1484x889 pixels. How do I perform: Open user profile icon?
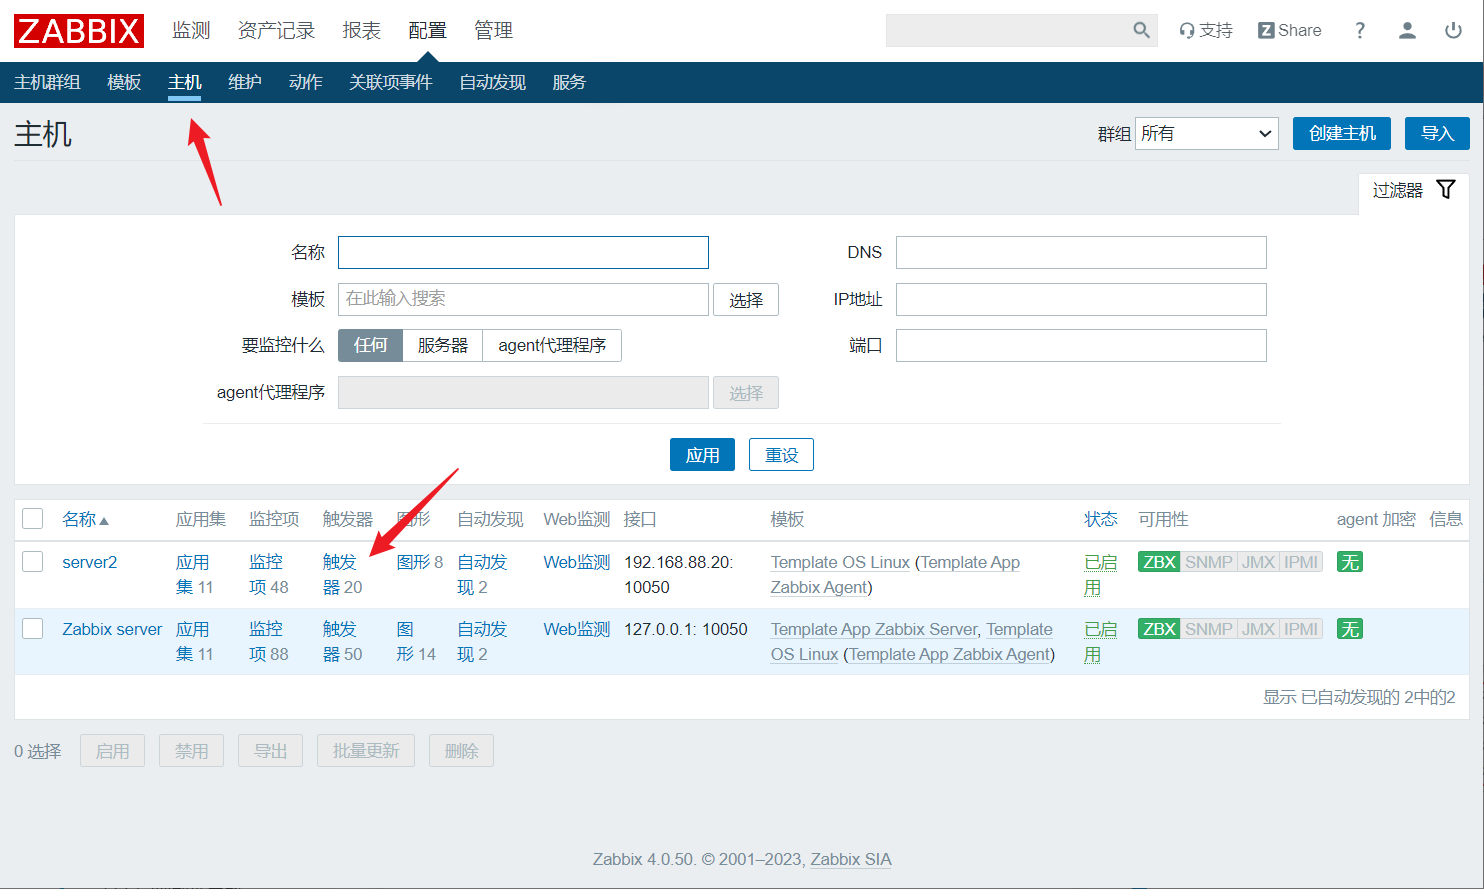1407,30
